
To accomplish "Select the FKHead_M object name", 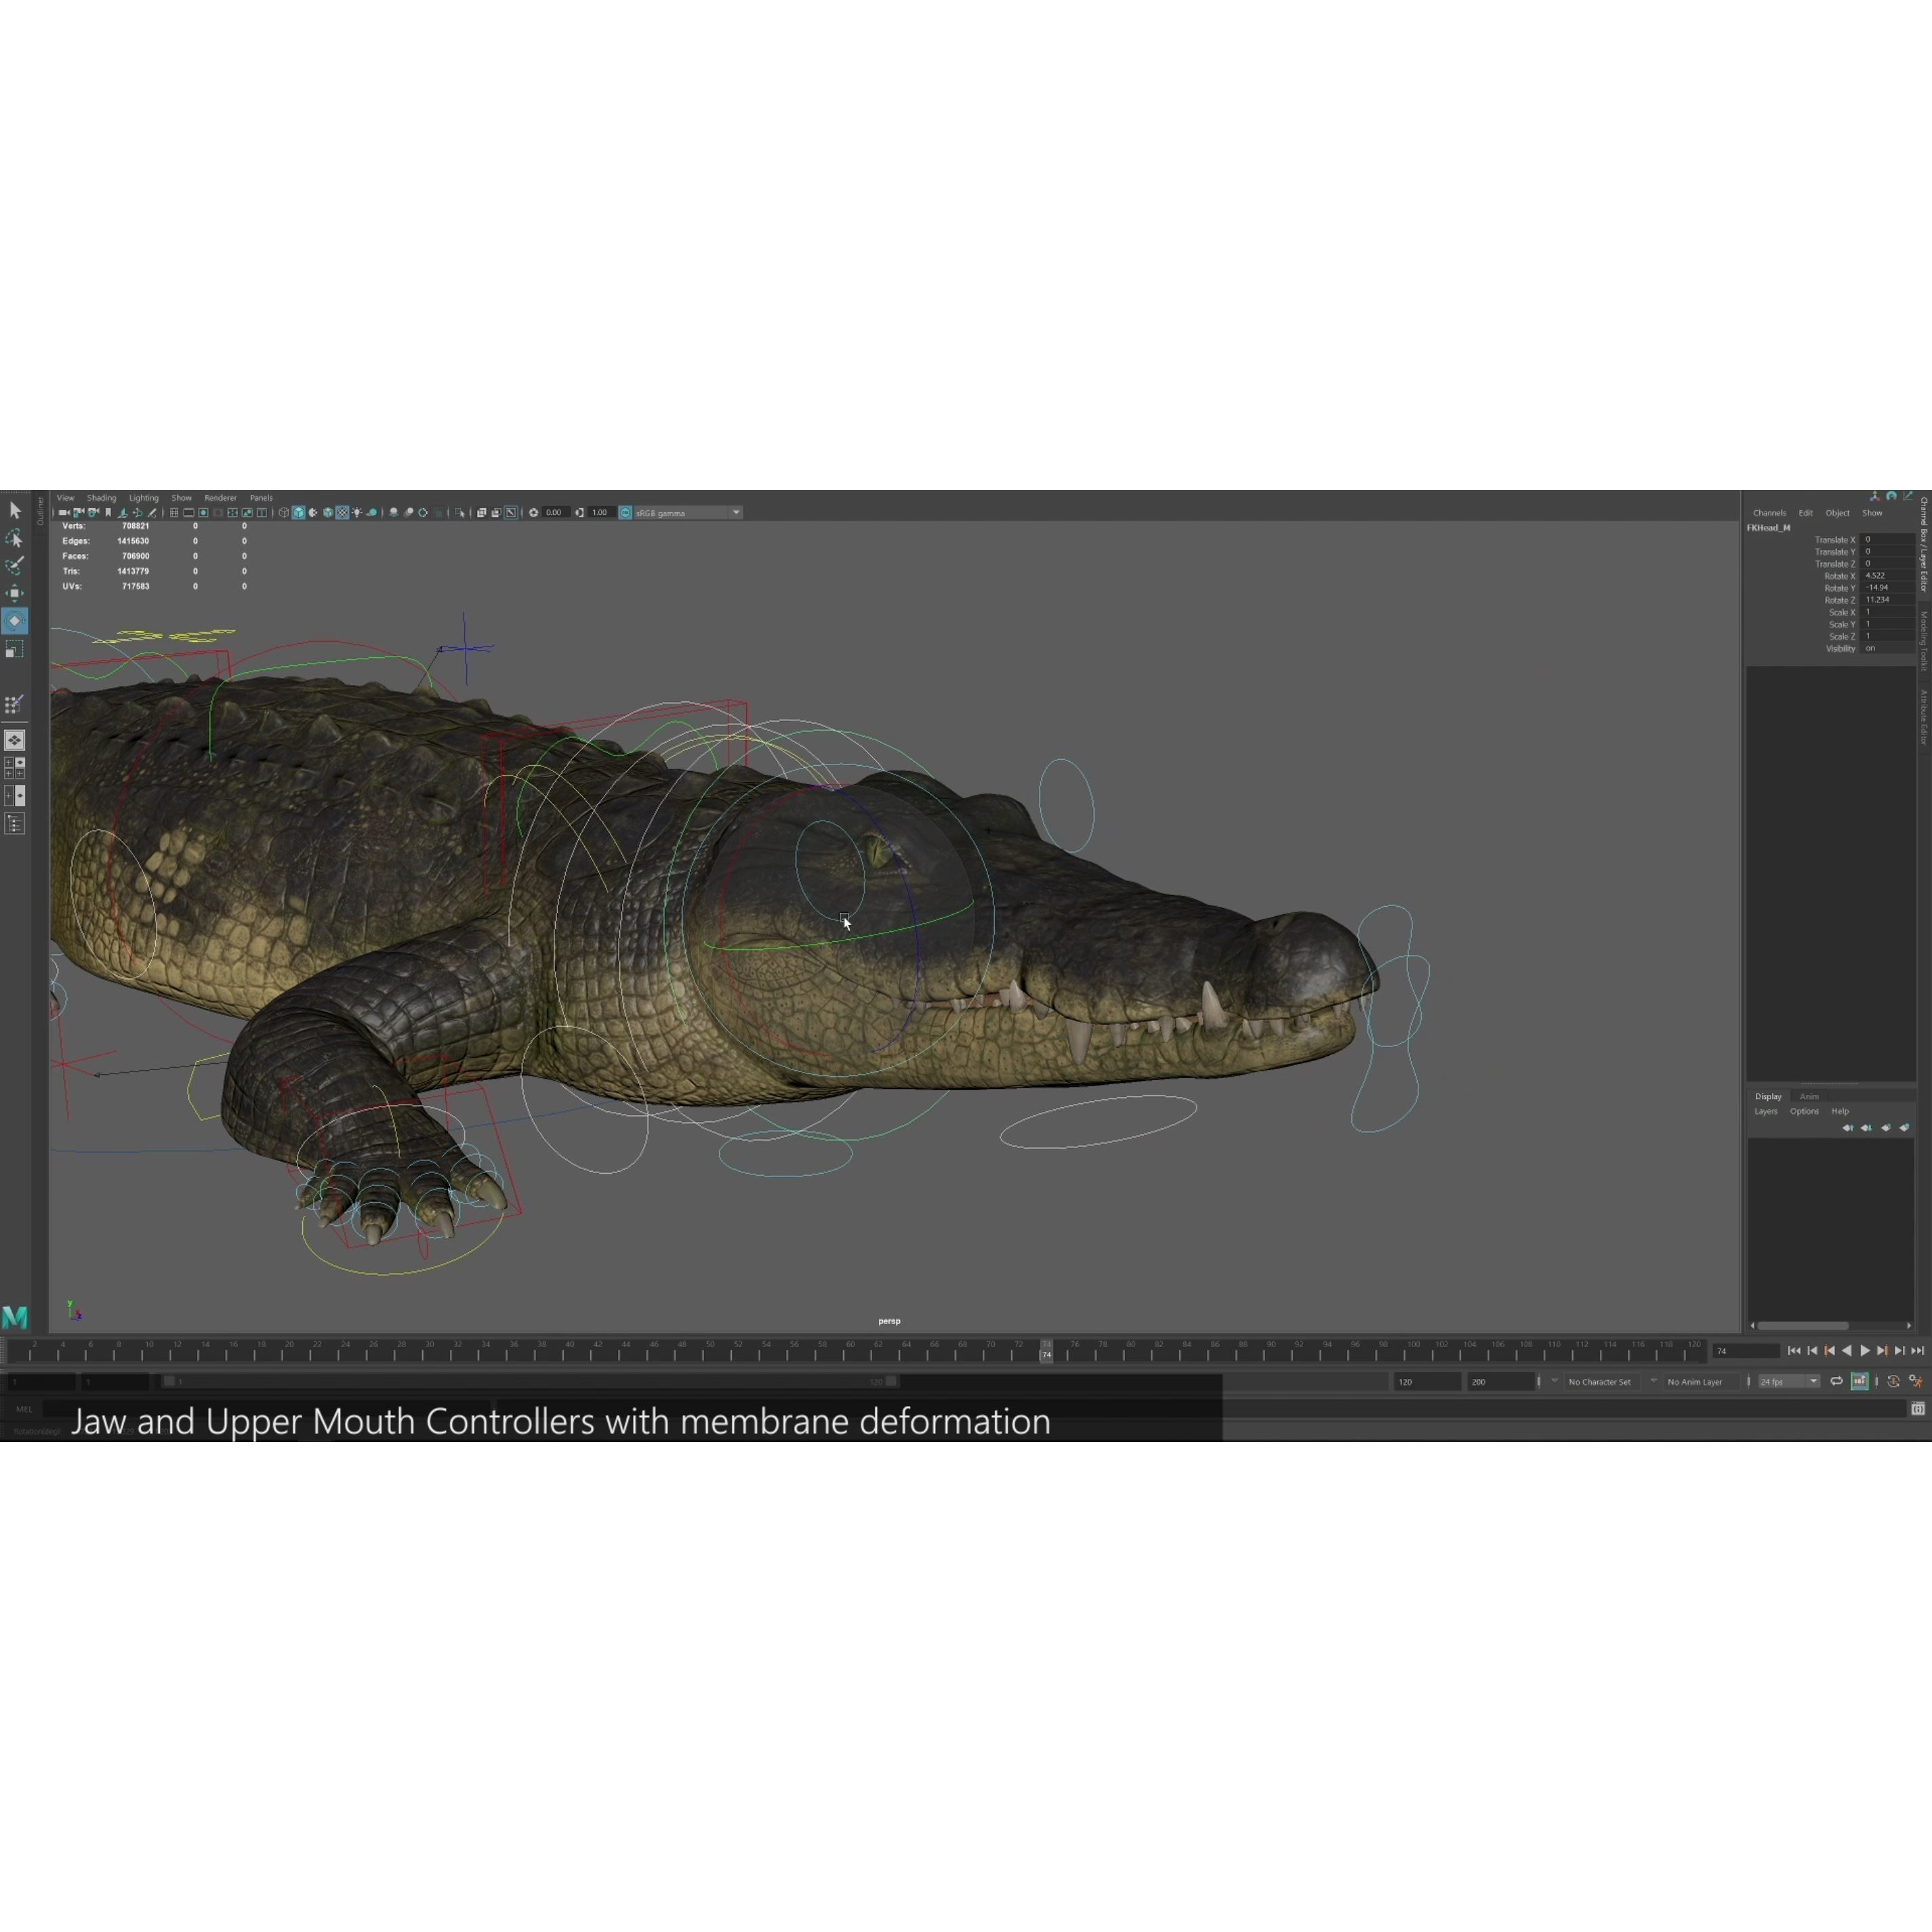I will (1768, 527).
